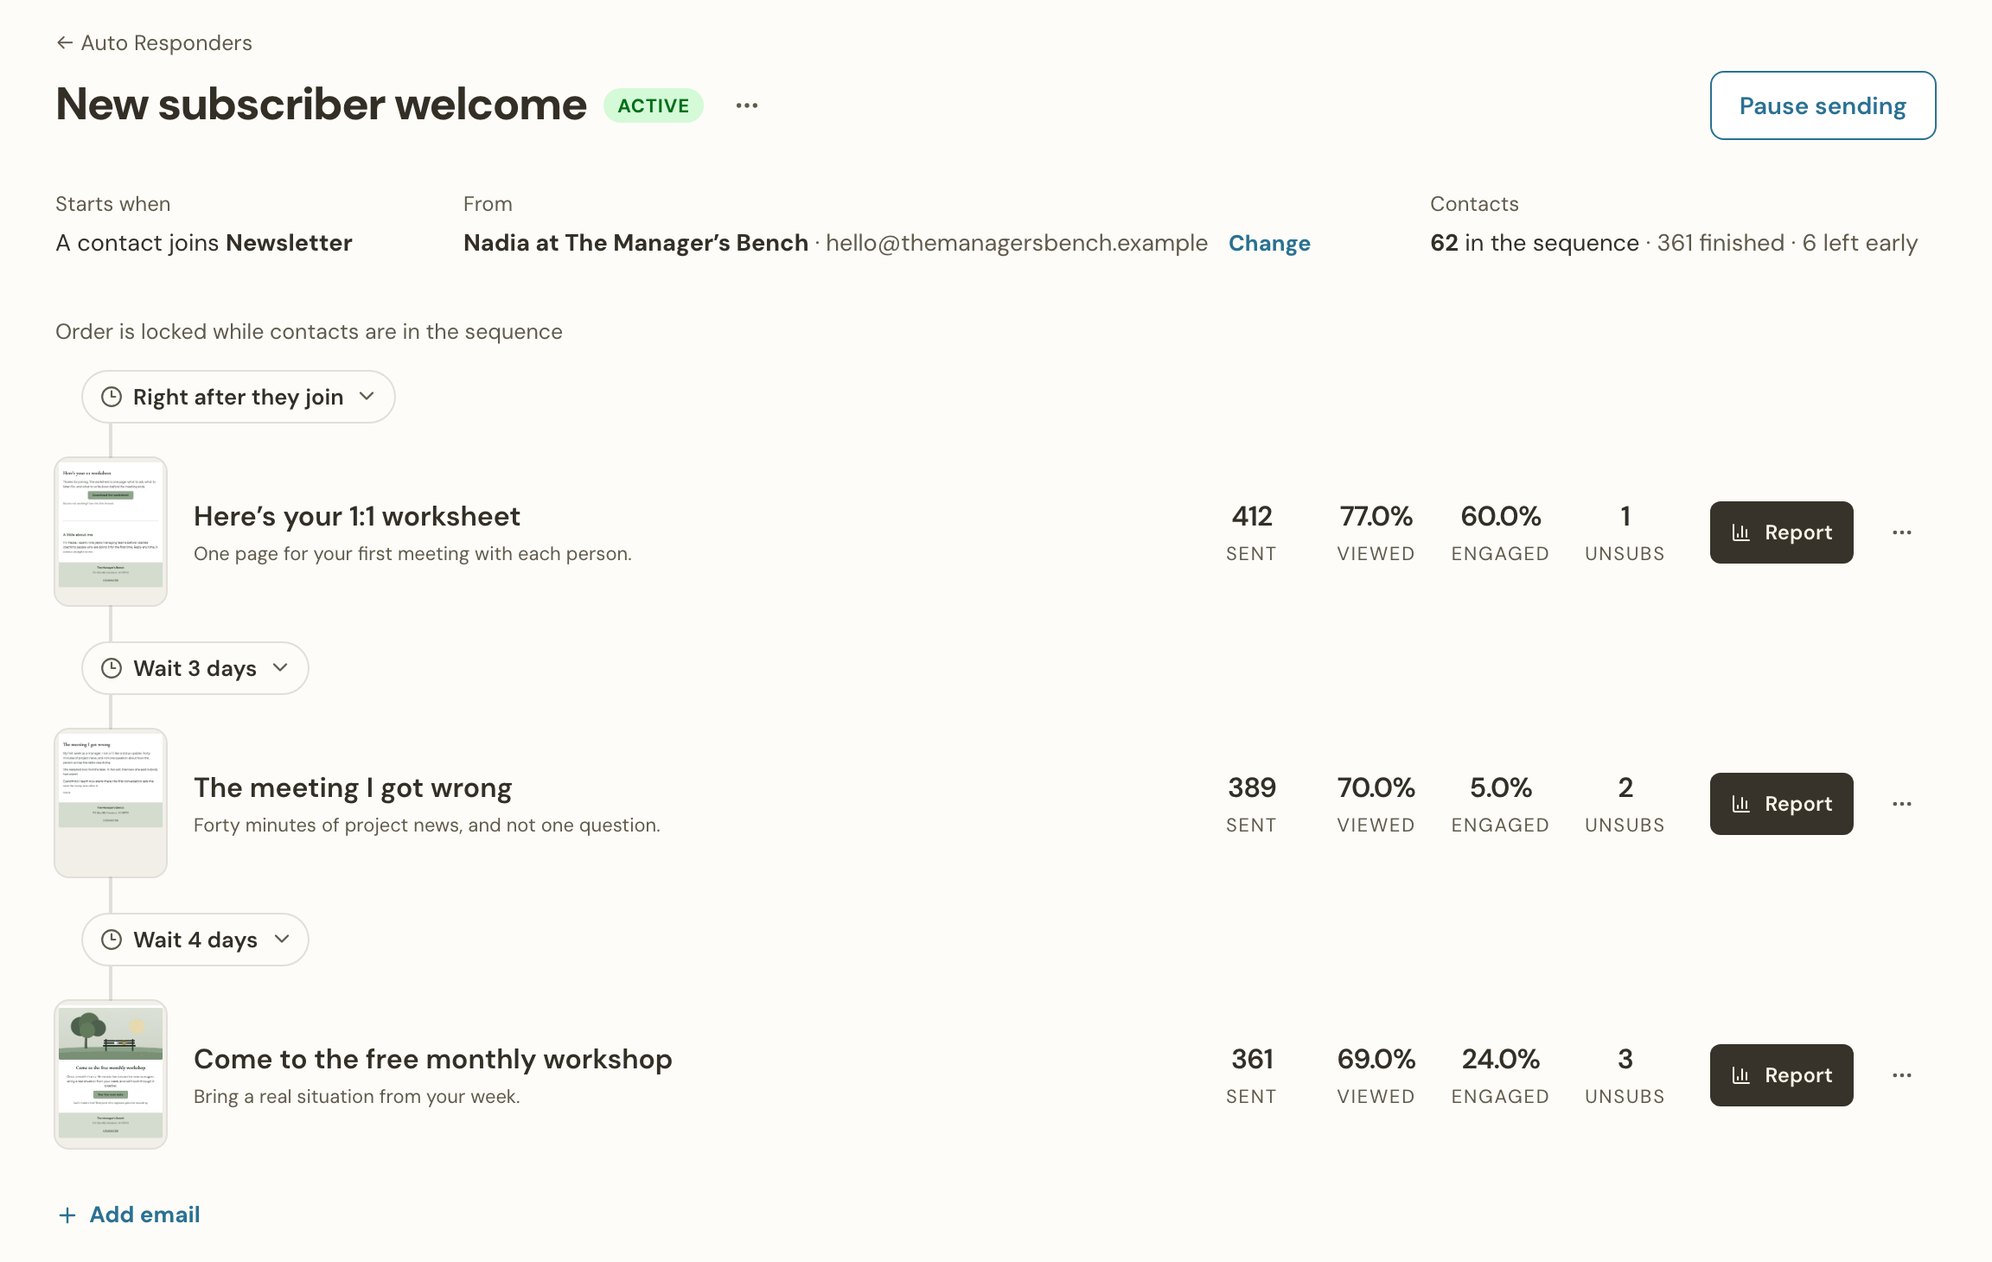Viewport: 1992px width, 1262px height.
Task: Open more options for 'The meeting I got wrong'
Action: pyautogui.click(x=1902, y=804)
